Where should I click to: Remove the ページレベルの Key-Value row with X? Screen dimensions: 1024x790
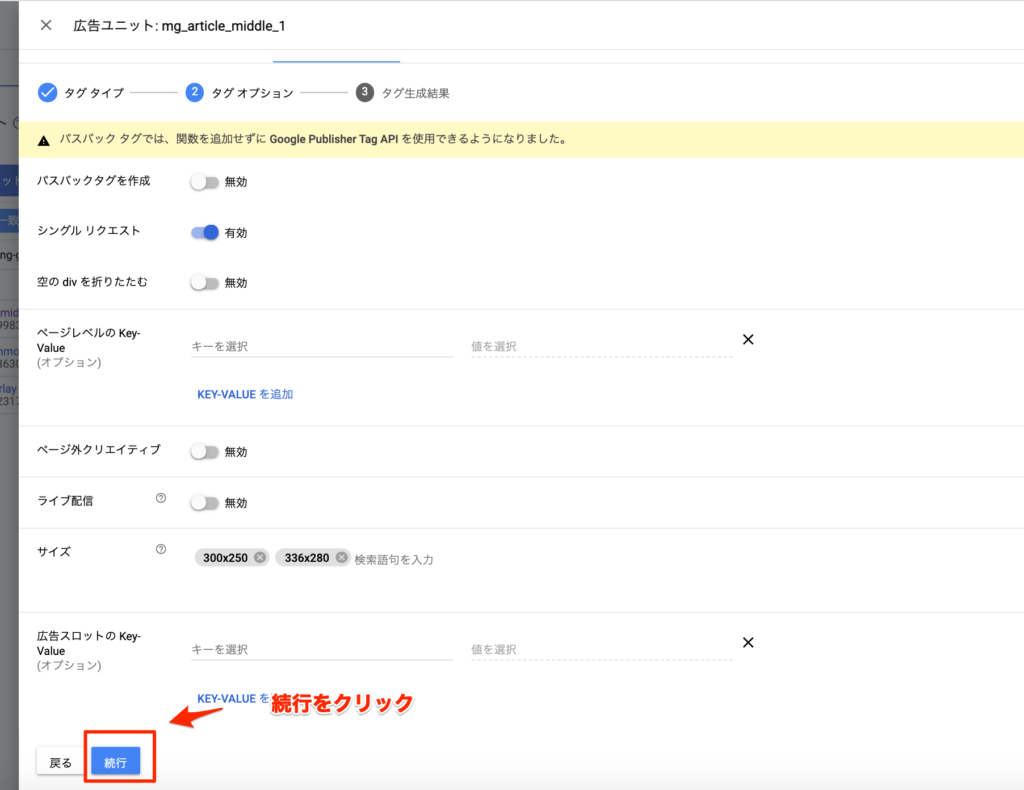tap(748, 340)
